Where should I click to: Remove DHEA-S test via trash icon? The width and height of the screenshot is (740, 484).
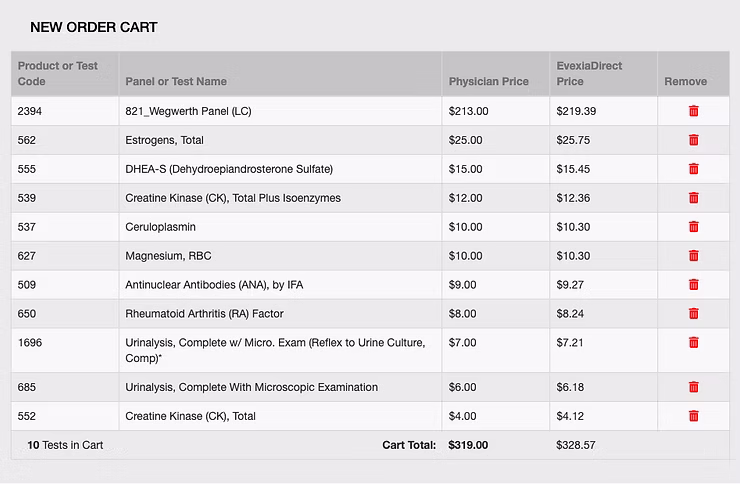pos(693,169)
